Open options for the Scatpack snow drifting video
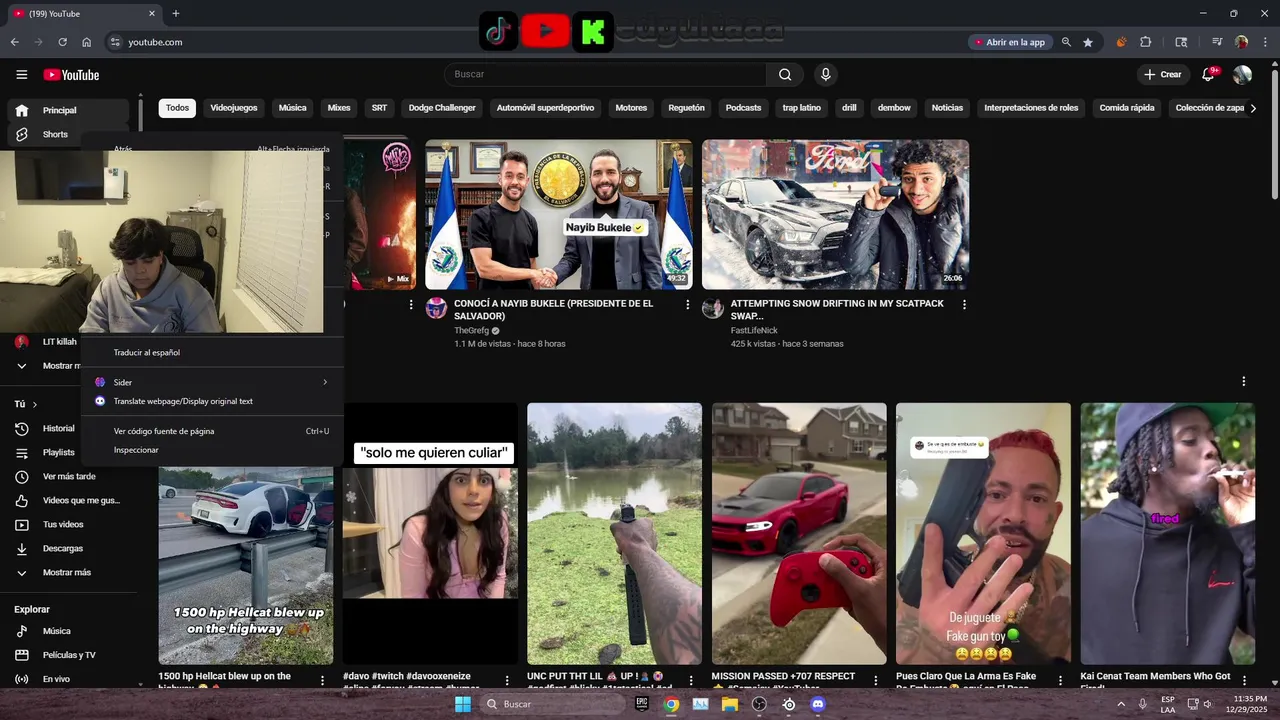 click(964, 304)
